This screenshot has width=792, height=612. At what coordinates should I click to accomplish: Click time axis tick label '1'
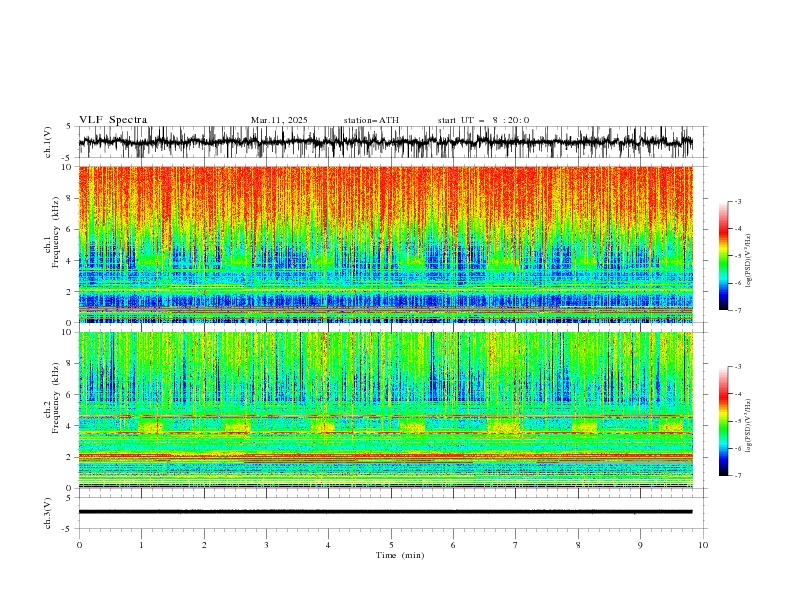[x=141, y=545]
